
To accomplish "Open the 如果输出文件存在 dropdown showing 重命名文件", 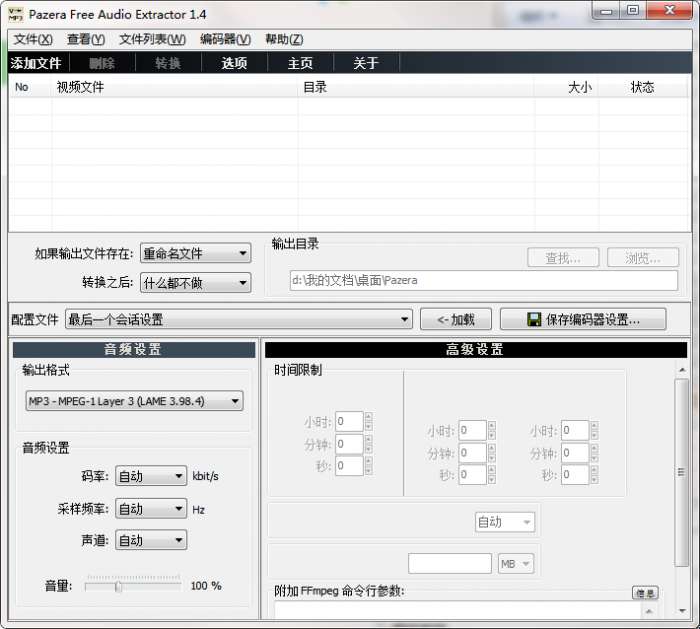I will (196, 254).
